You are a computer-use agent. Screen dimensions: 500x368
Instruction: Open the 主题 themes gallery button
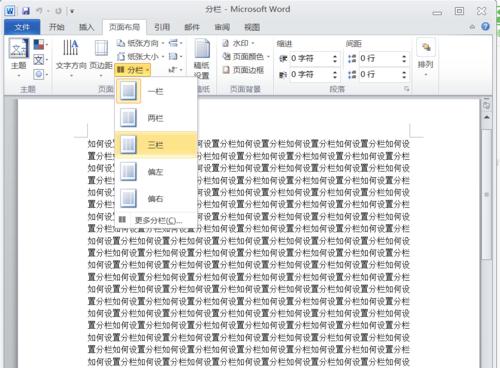pos(19,57)
